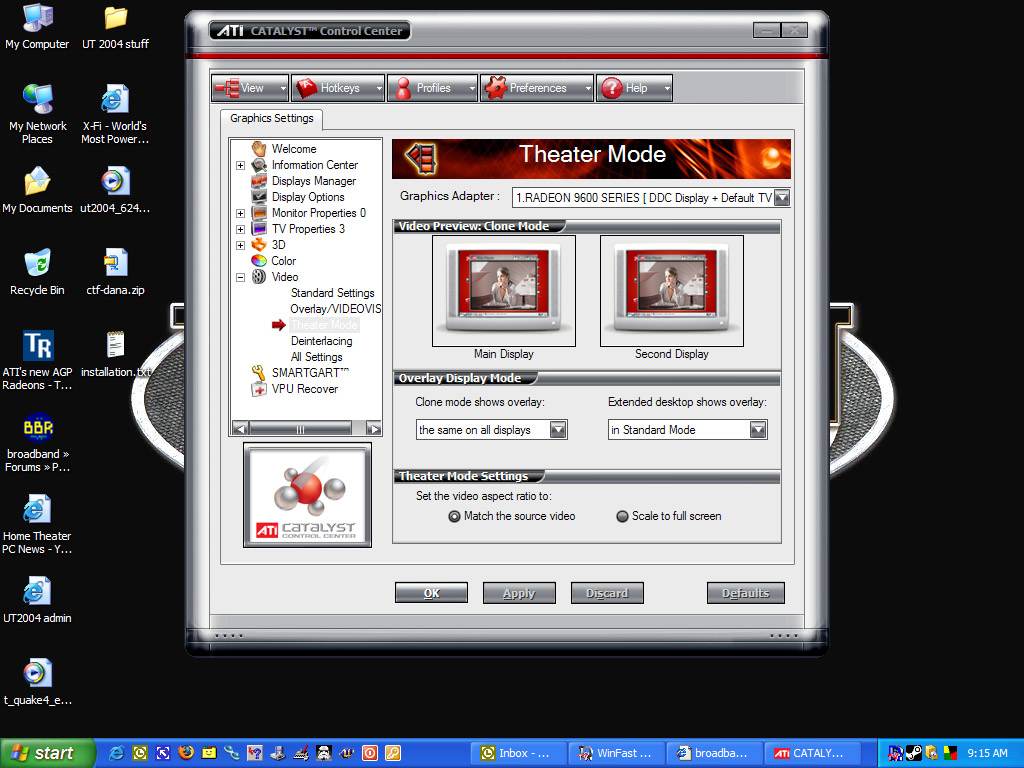The height and width of the screenshot is (768, 1024).
Task: Switch to WinFast taskbar button
Action: [616, 753]
